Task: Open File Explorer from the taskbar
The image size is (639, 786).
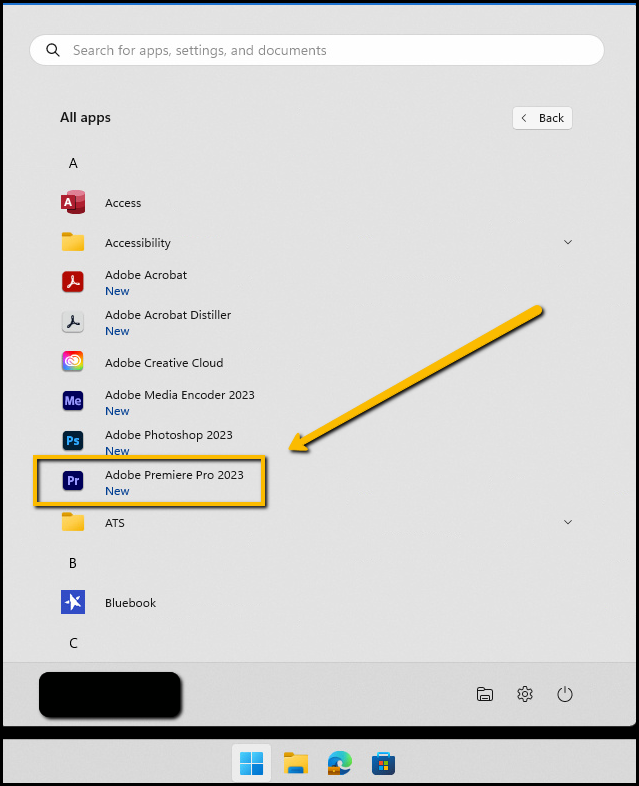Action: pyautogui.click(x=296, y=763)
